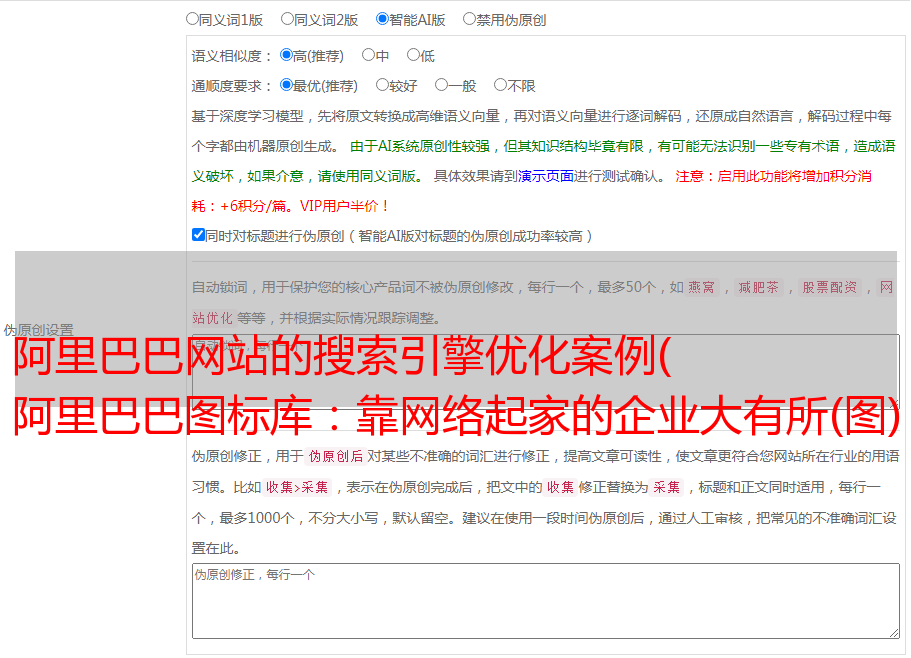The height and width of the screenshot is (658, 911).
Task: Set 通顺度要求 to 一般
Action: click(442, 85)
